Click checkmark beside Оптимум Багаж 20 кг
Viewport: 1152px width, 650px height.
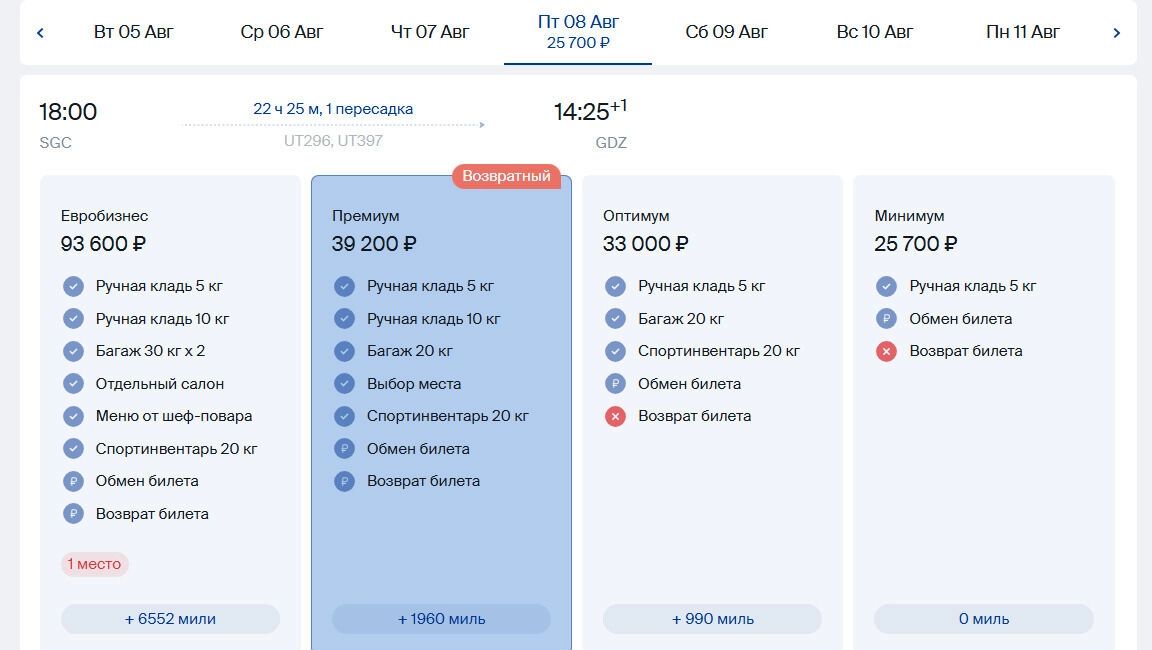(x=615, y=319)
